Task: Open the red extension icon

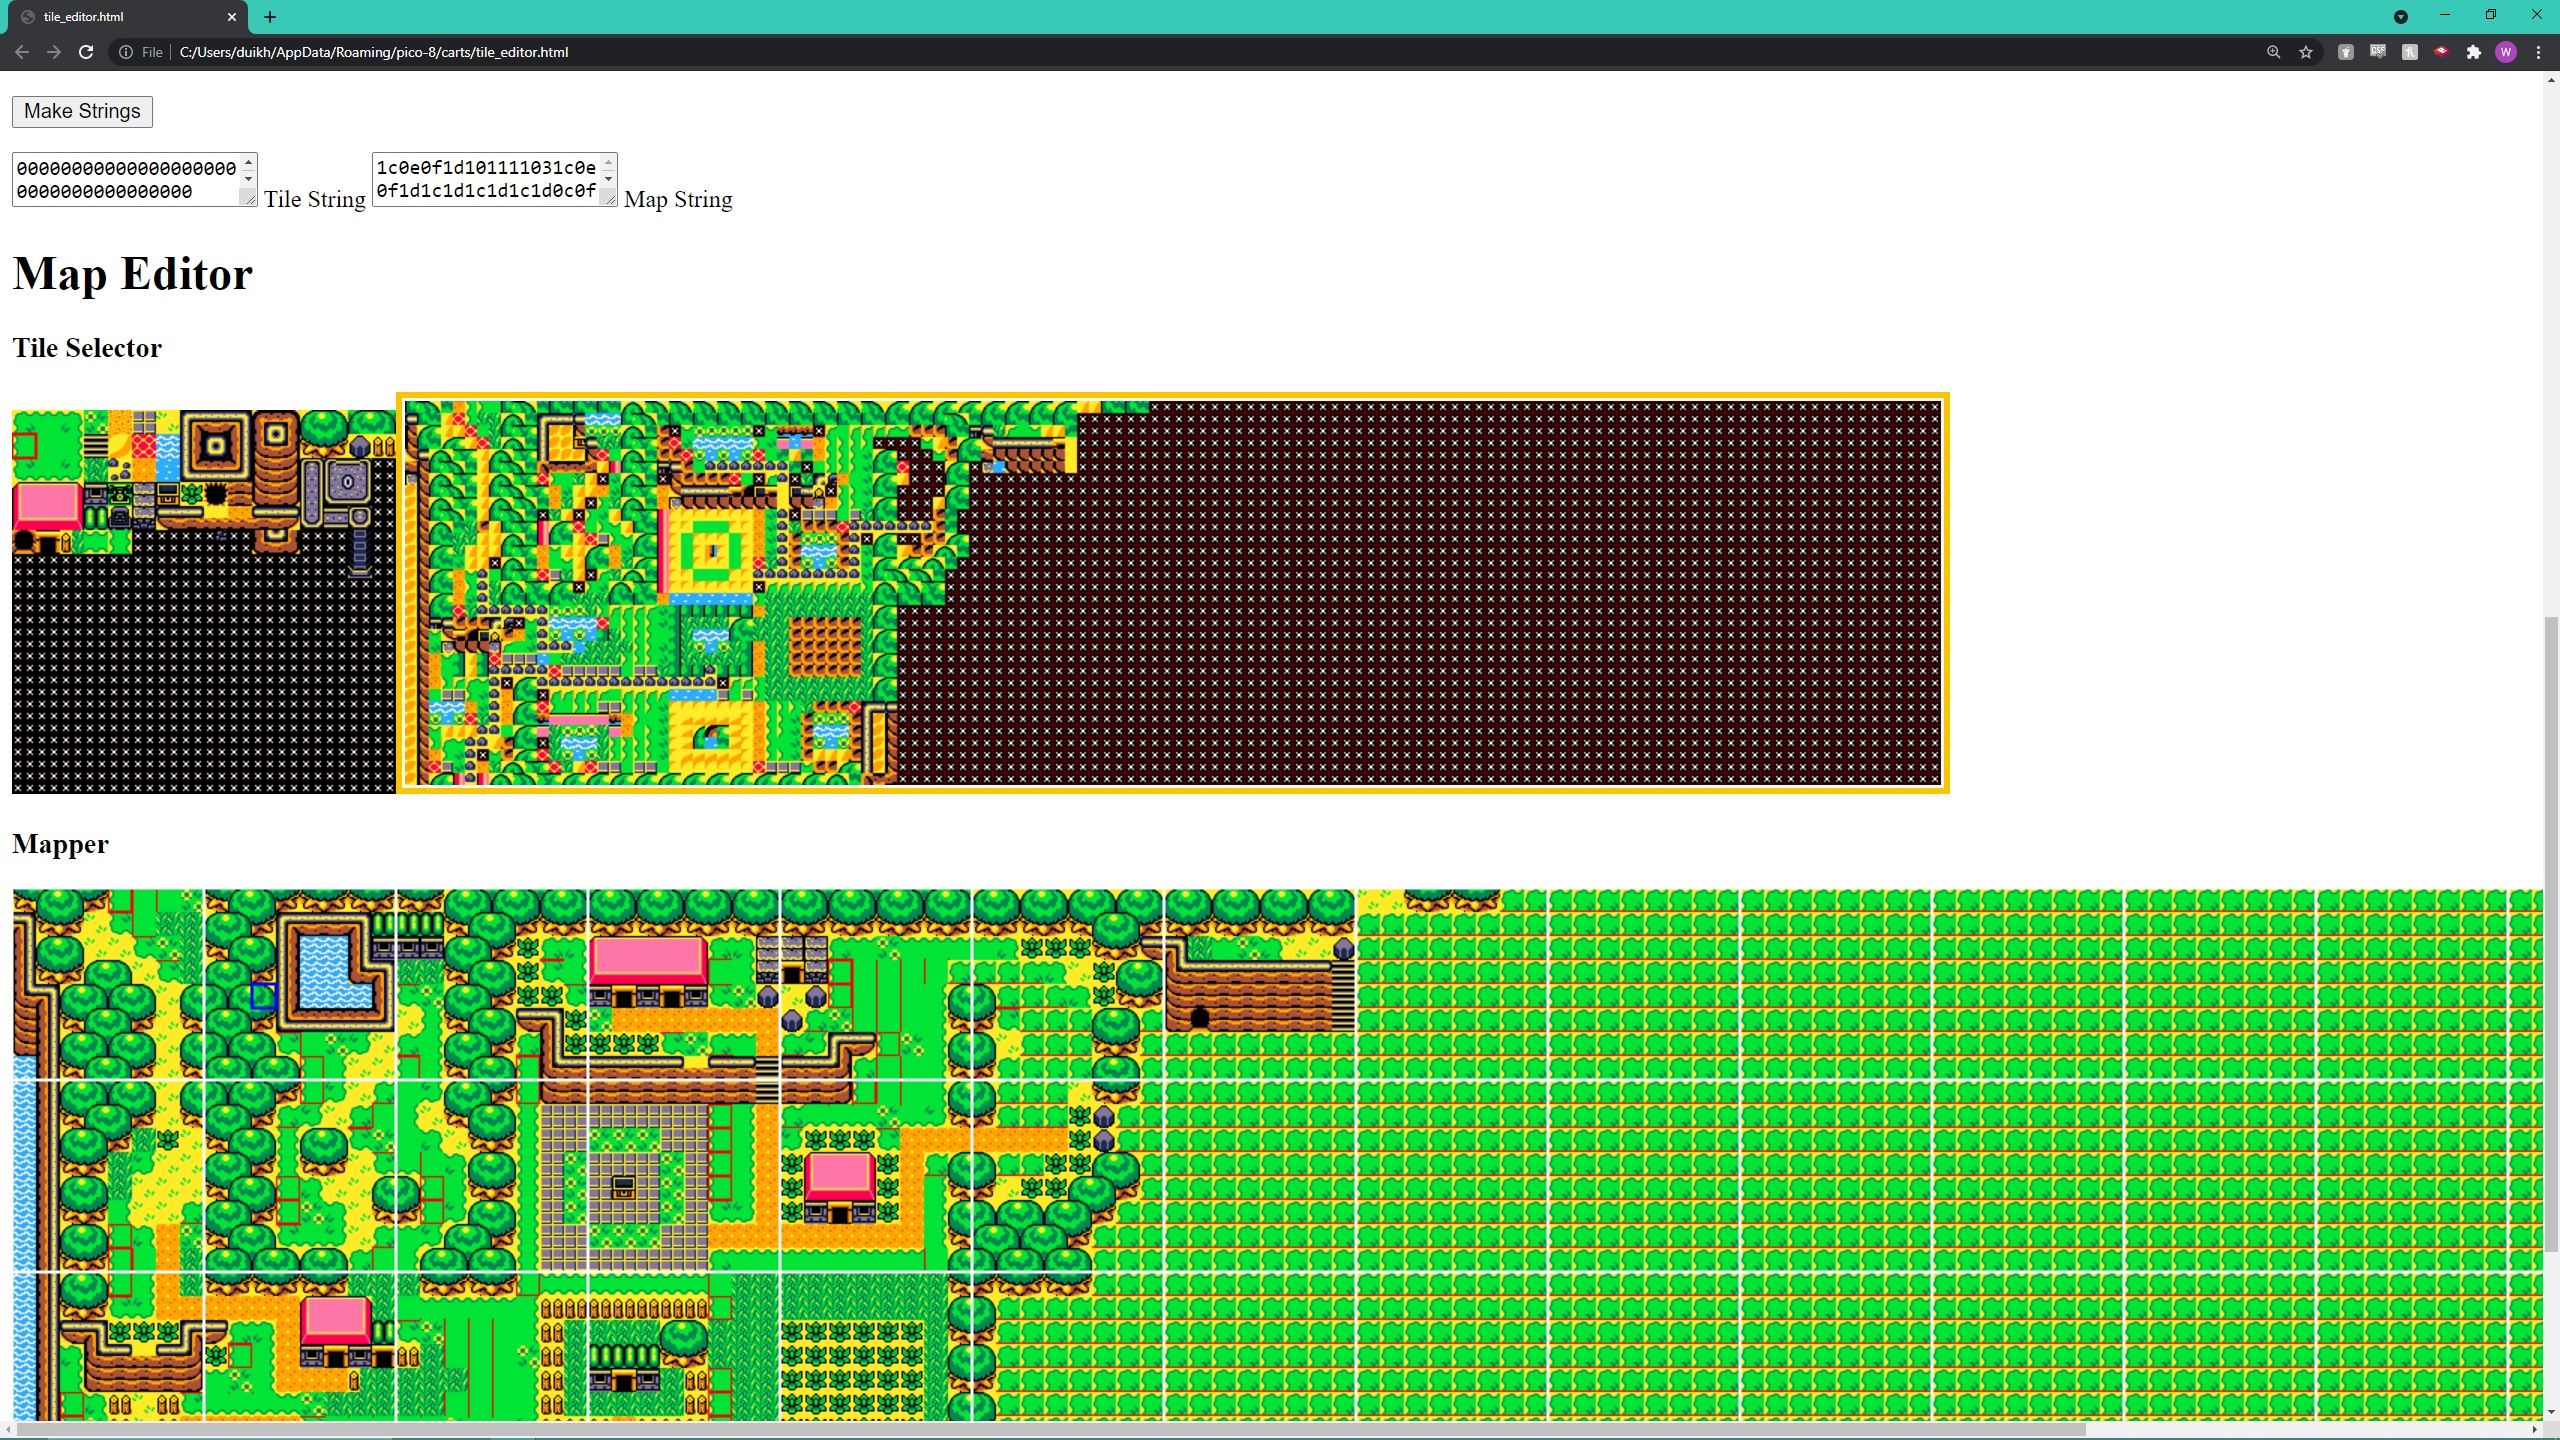Action: coord(2441,52)
